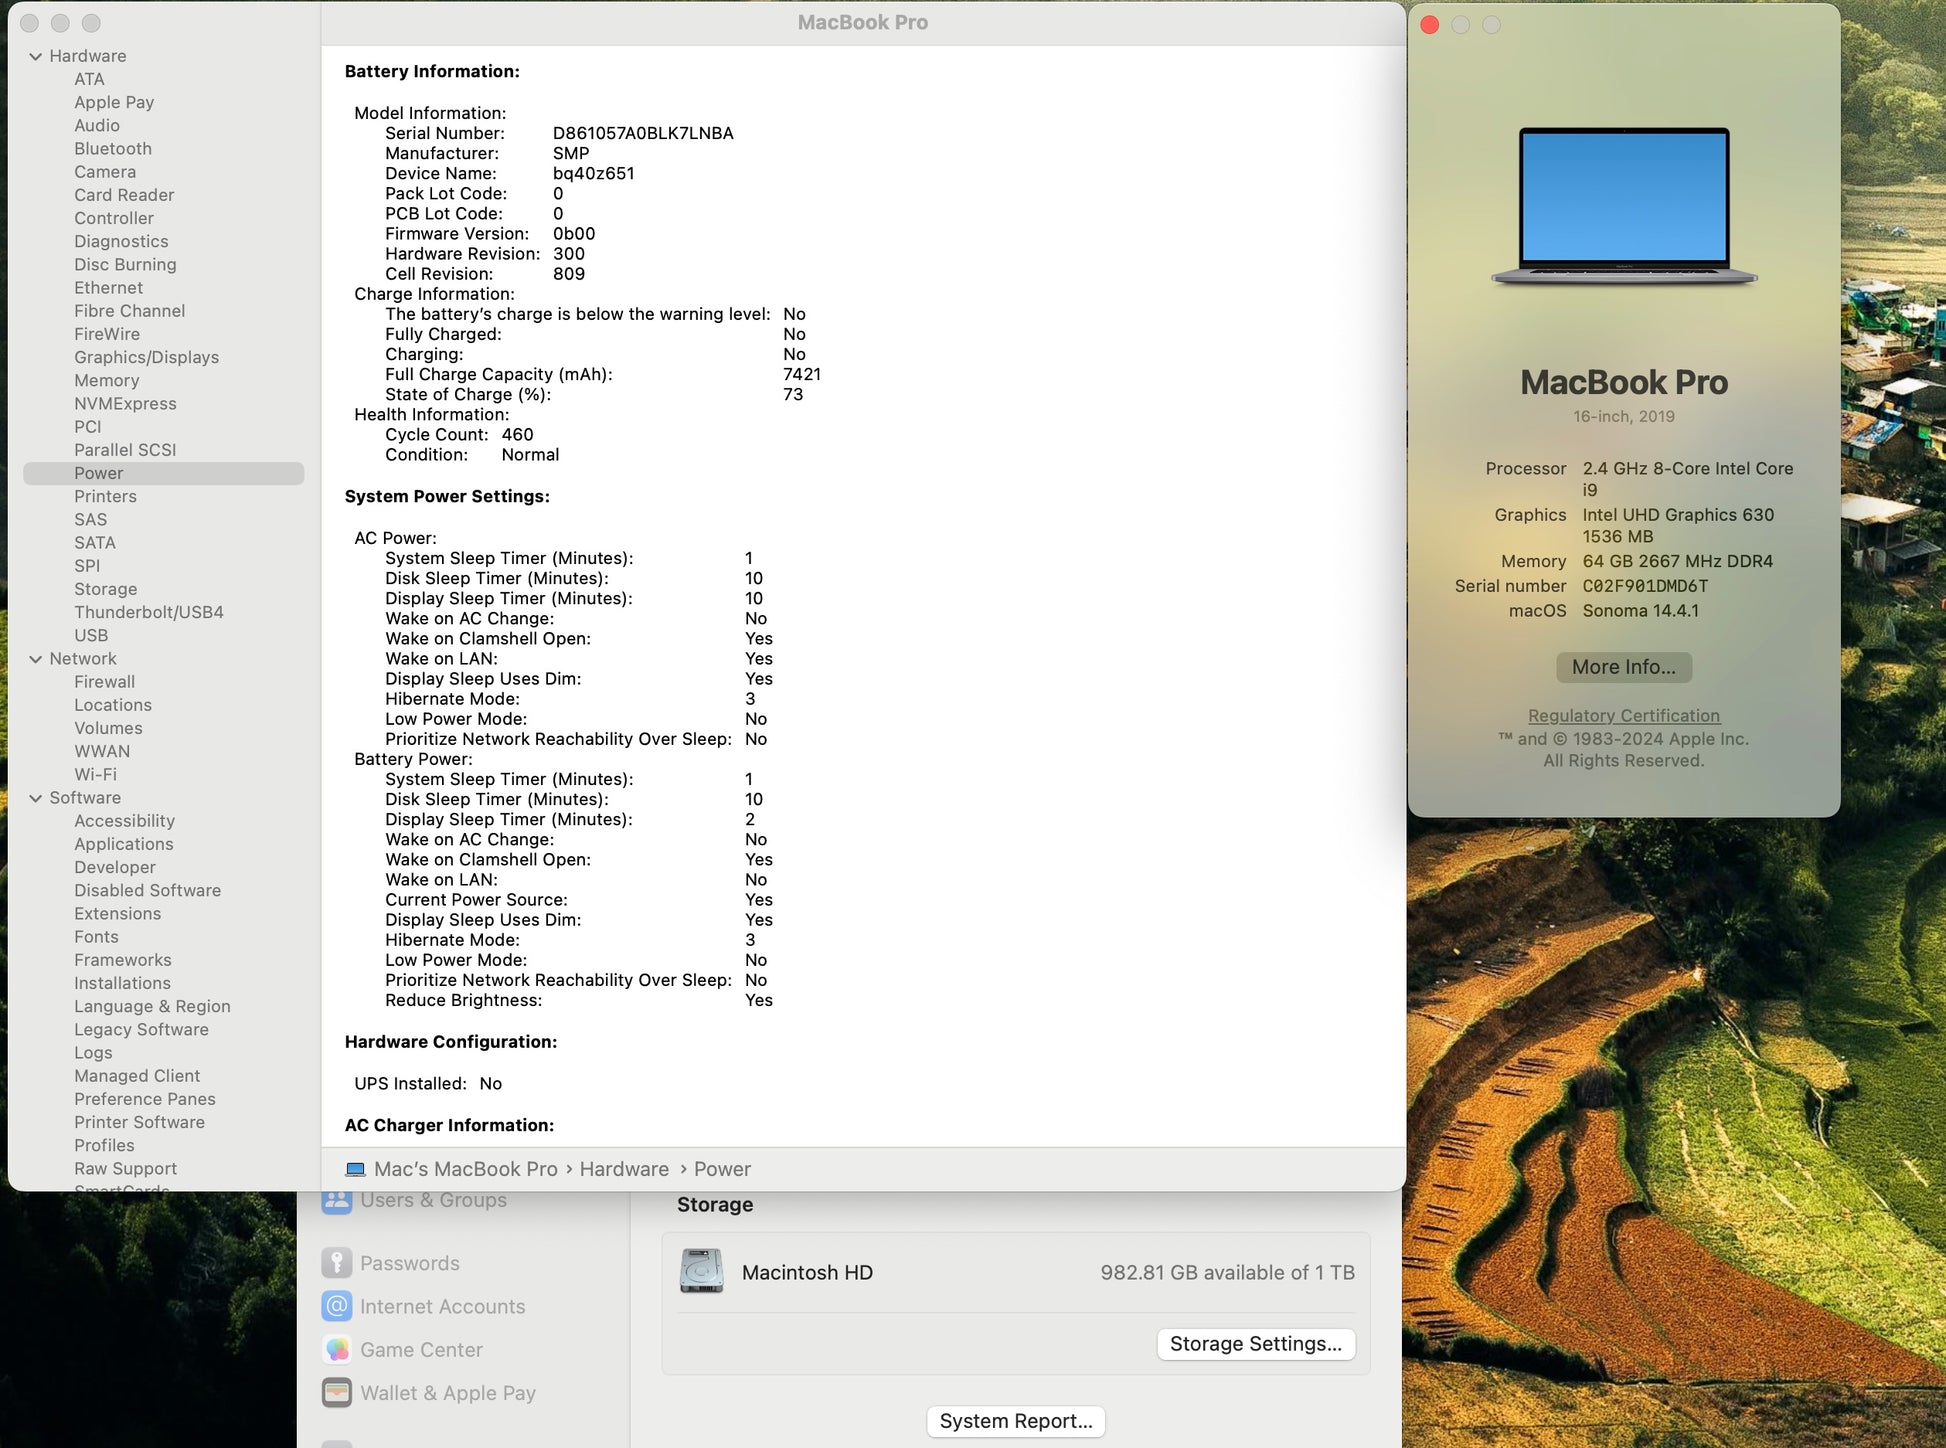Close the About This Mac window
The image size is (1946, 1448).
tap(1430, 25)
